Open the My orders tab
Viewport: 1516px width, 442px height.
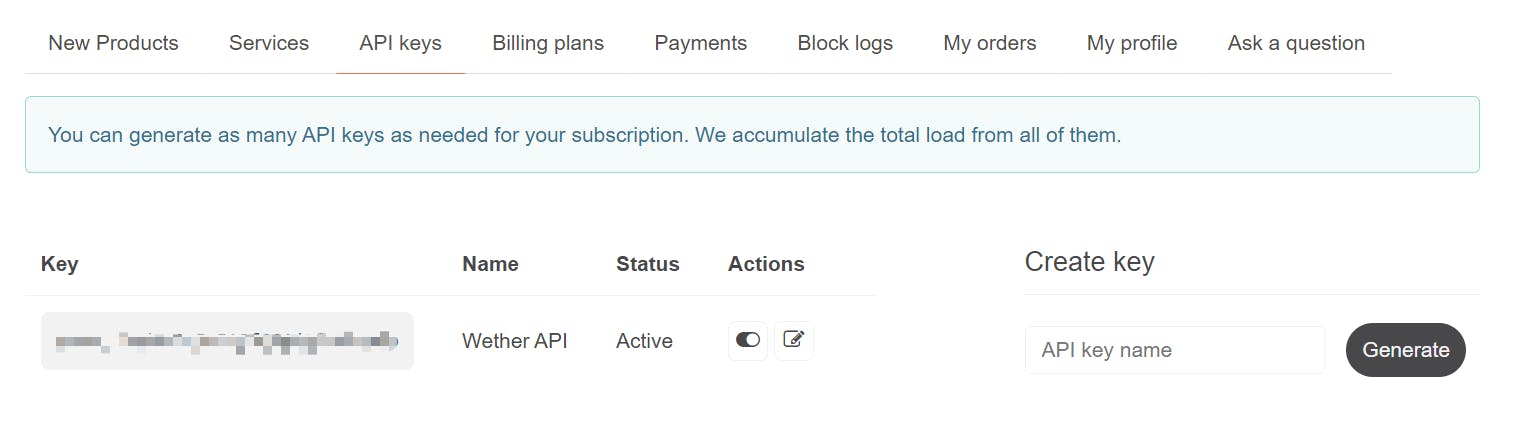(x=990, y=43)
